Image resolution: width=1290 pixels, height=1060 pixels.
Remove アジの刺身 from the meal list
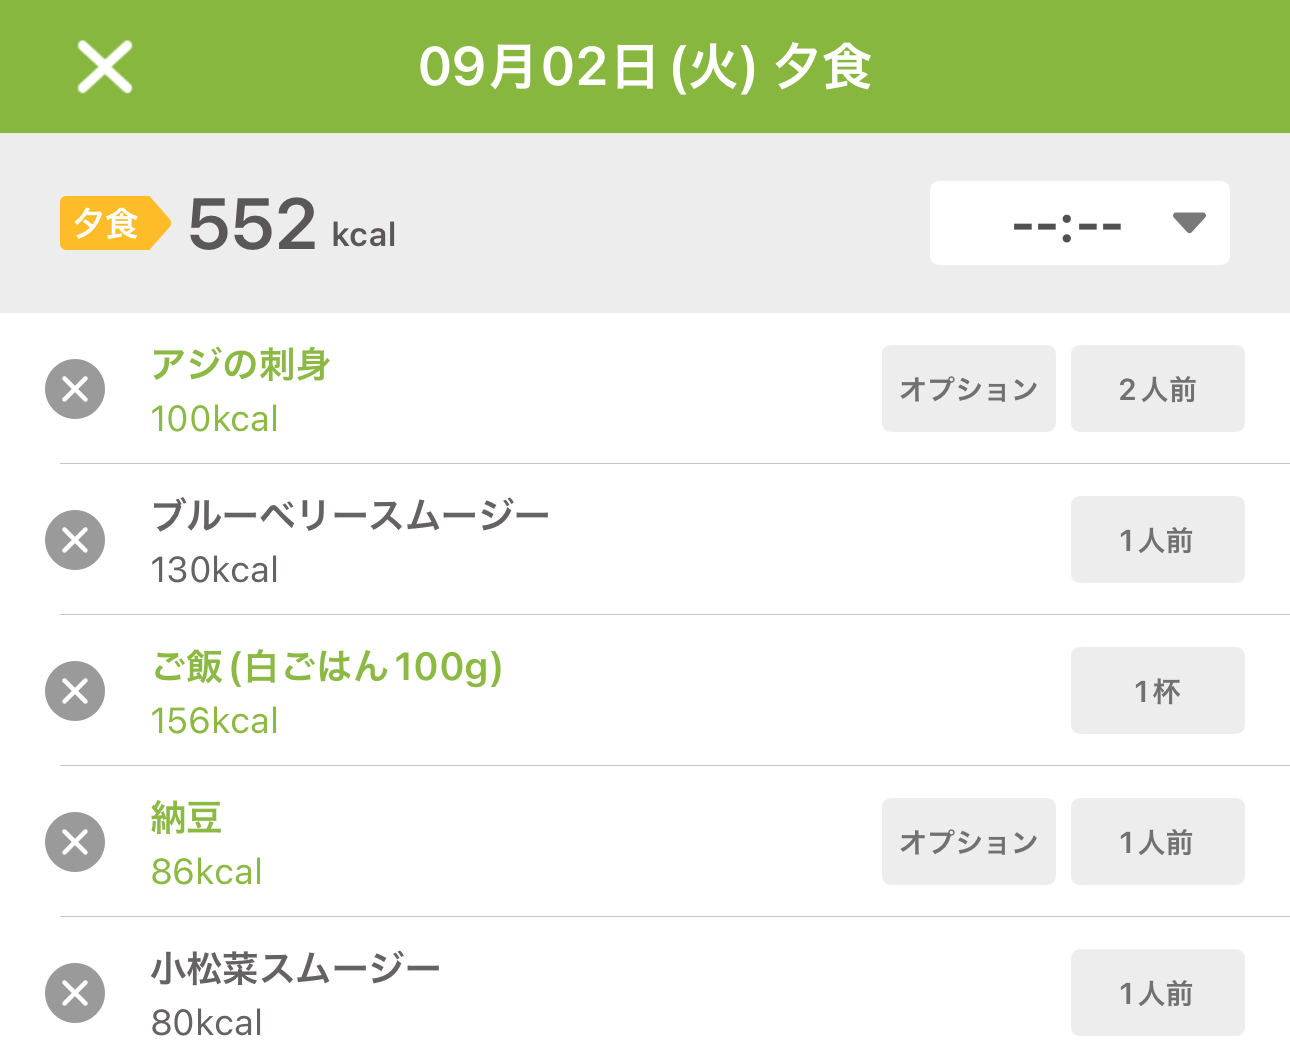[x=75, y=389]
